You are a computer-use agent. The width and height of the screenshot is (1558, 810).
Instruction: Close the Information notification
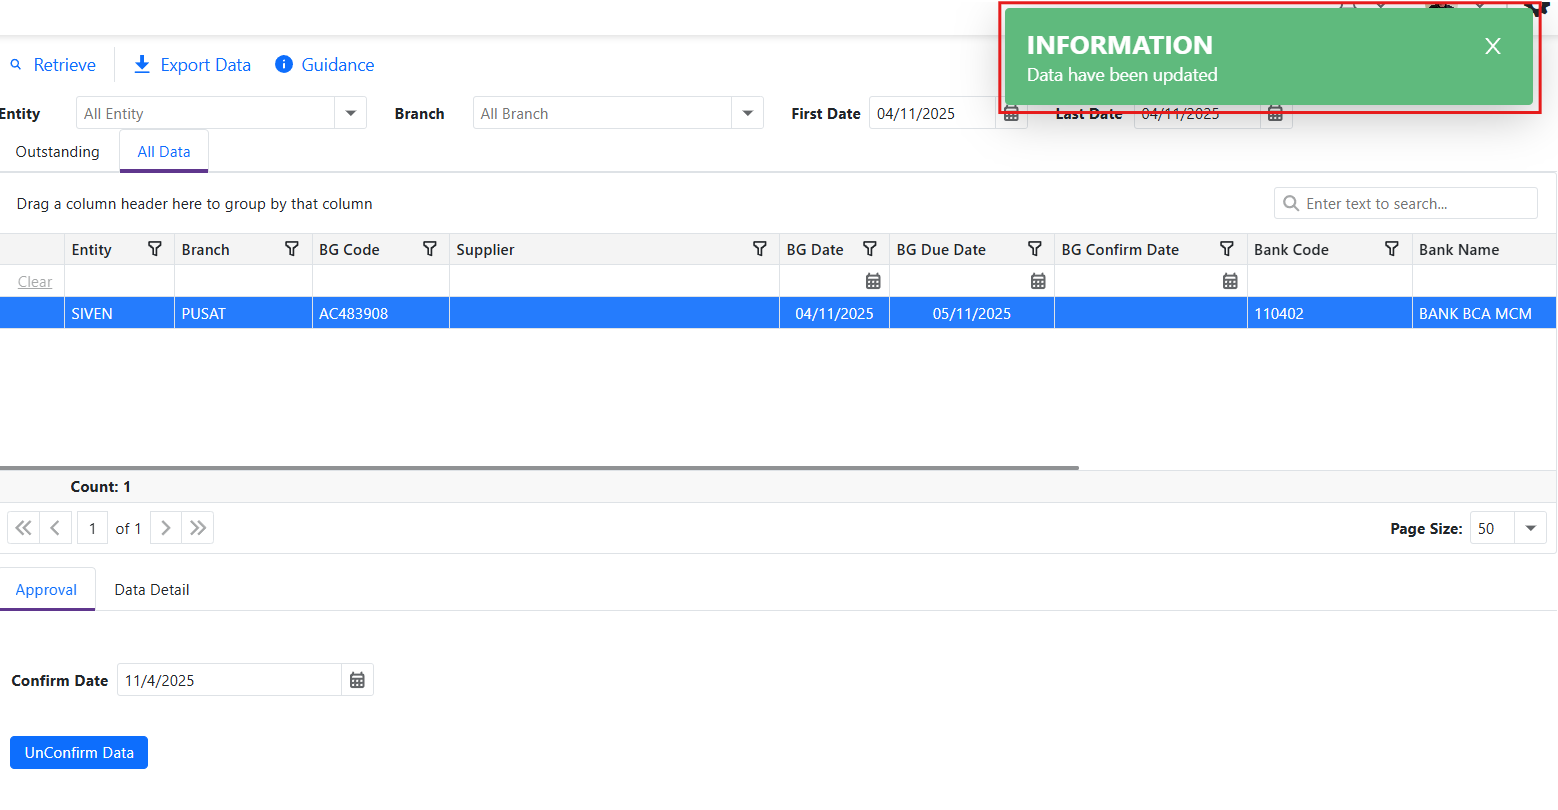point(1493,46)
